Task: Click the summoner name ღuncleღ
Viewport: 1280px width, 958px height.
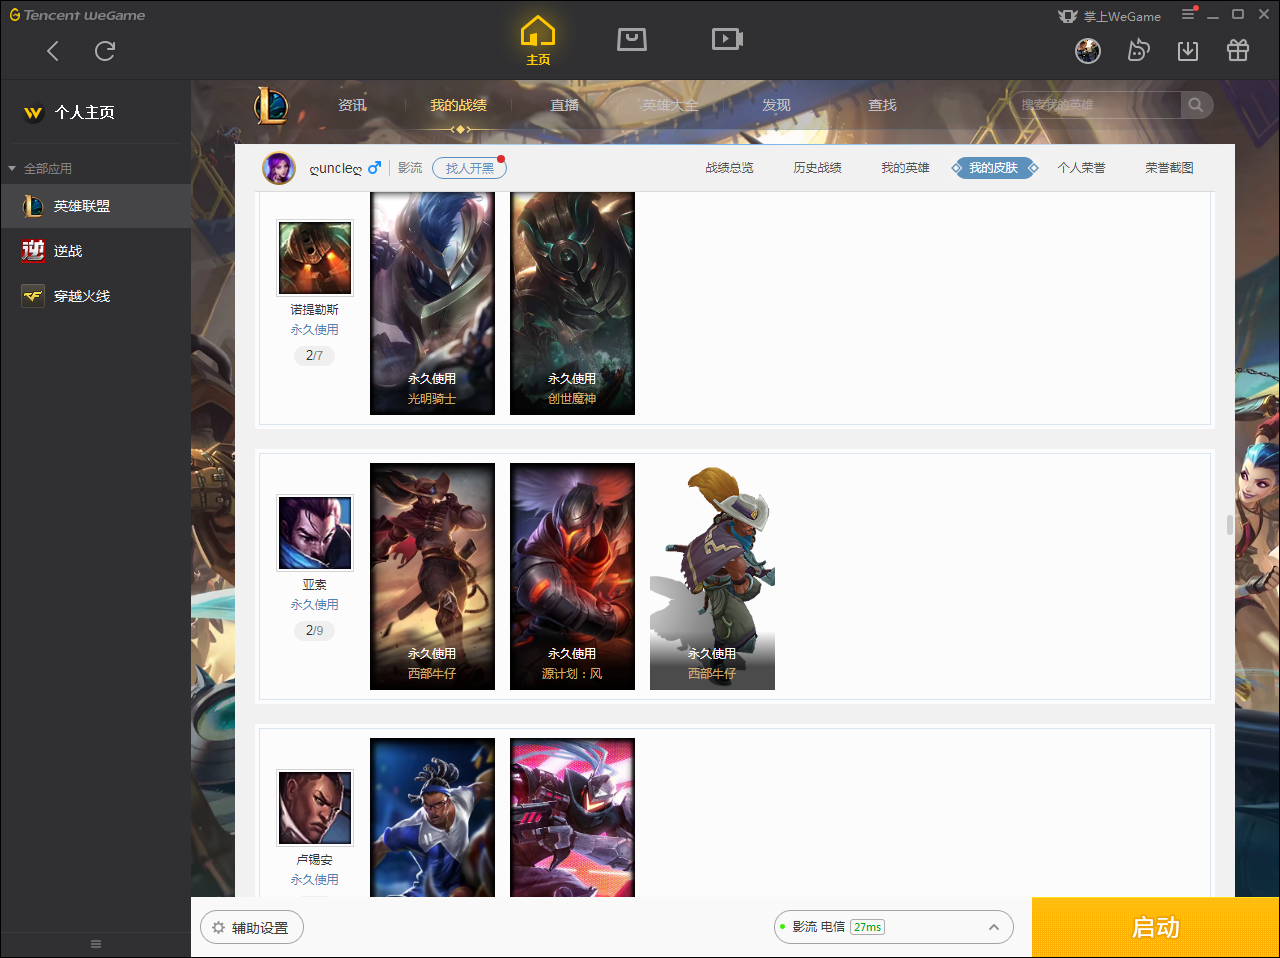Action: click(x=336, y=168)
